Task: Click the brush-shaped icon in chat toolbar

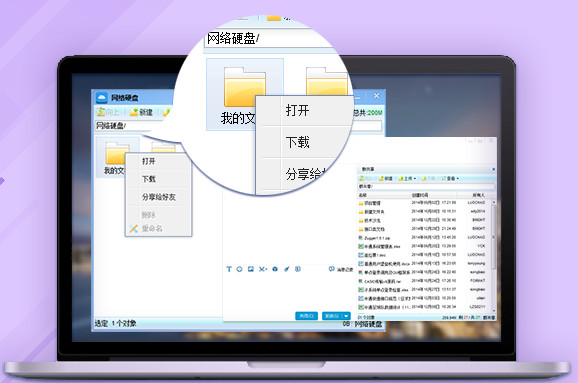Action: (286, 269)
